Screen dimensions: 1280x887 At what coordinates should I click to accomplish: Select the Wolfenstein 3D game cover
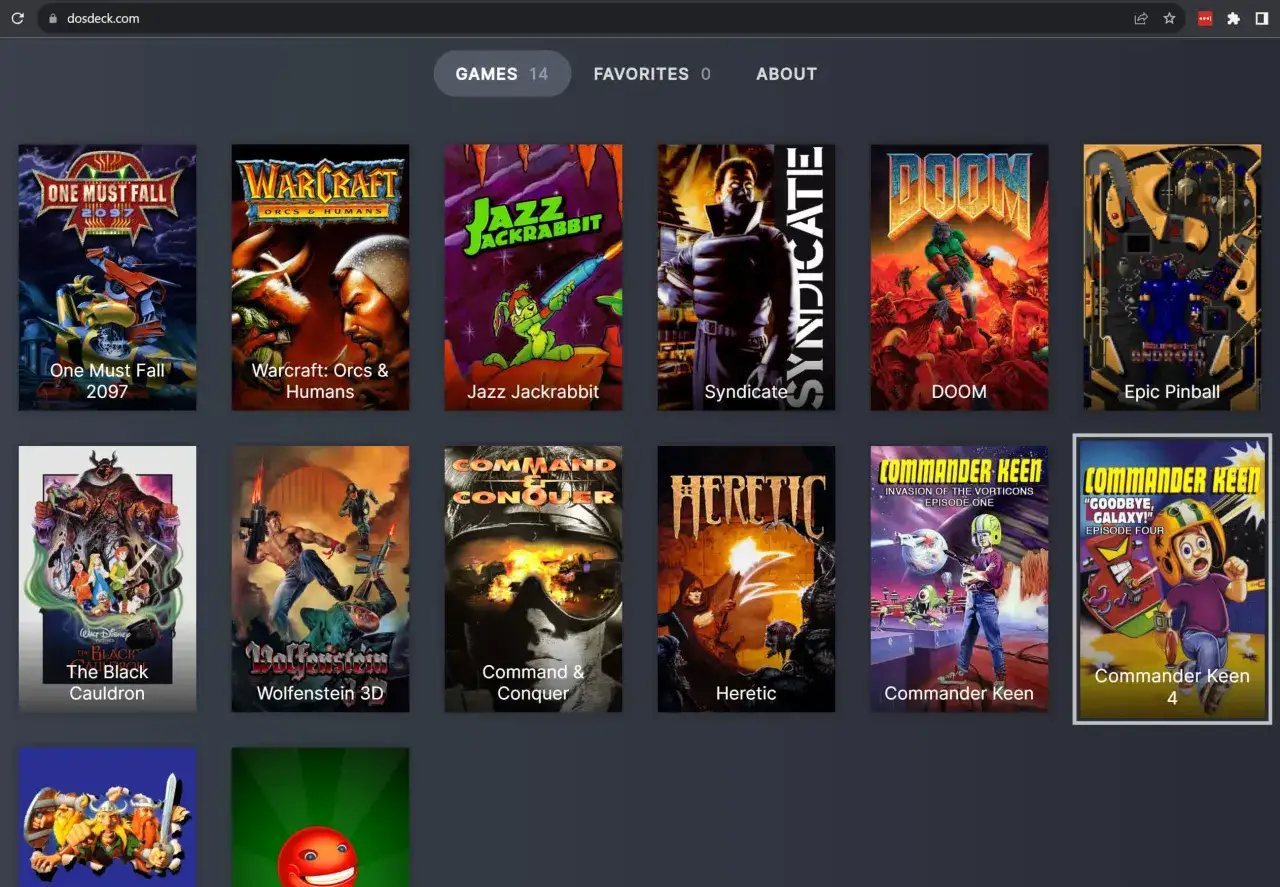(320, 579)
